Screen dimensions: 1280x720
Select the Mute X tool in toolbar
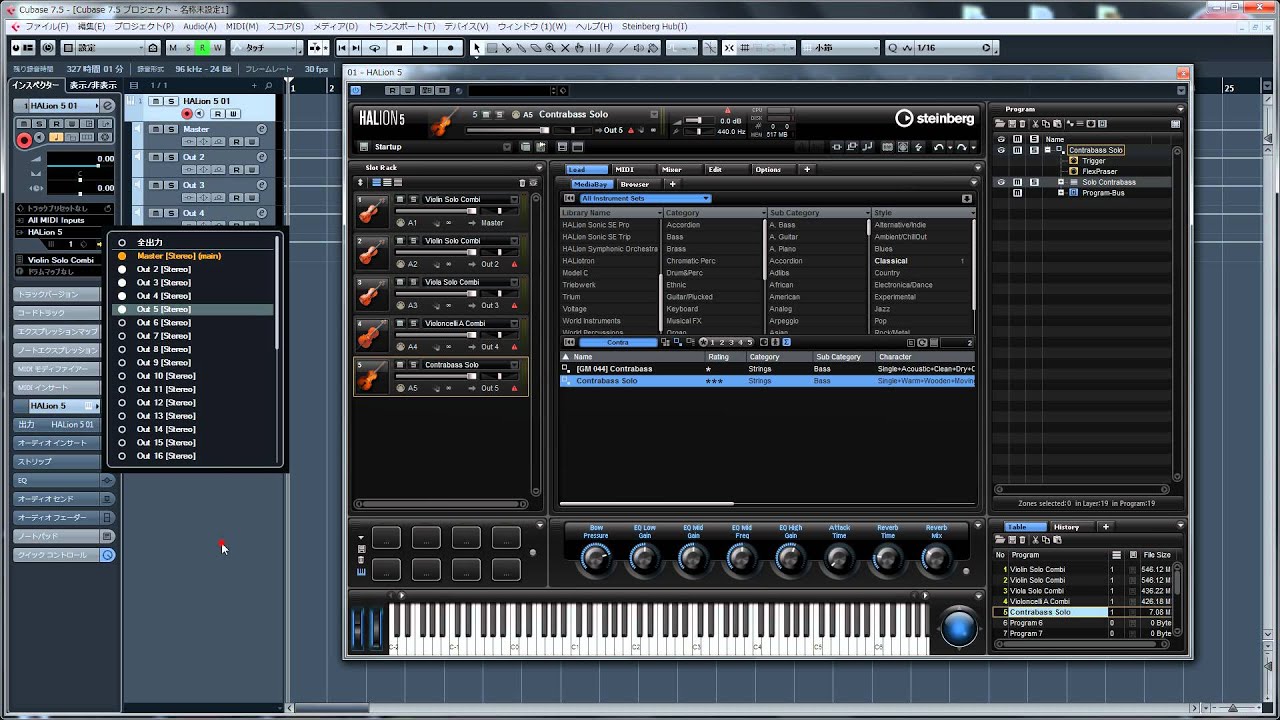pos(563,47)
